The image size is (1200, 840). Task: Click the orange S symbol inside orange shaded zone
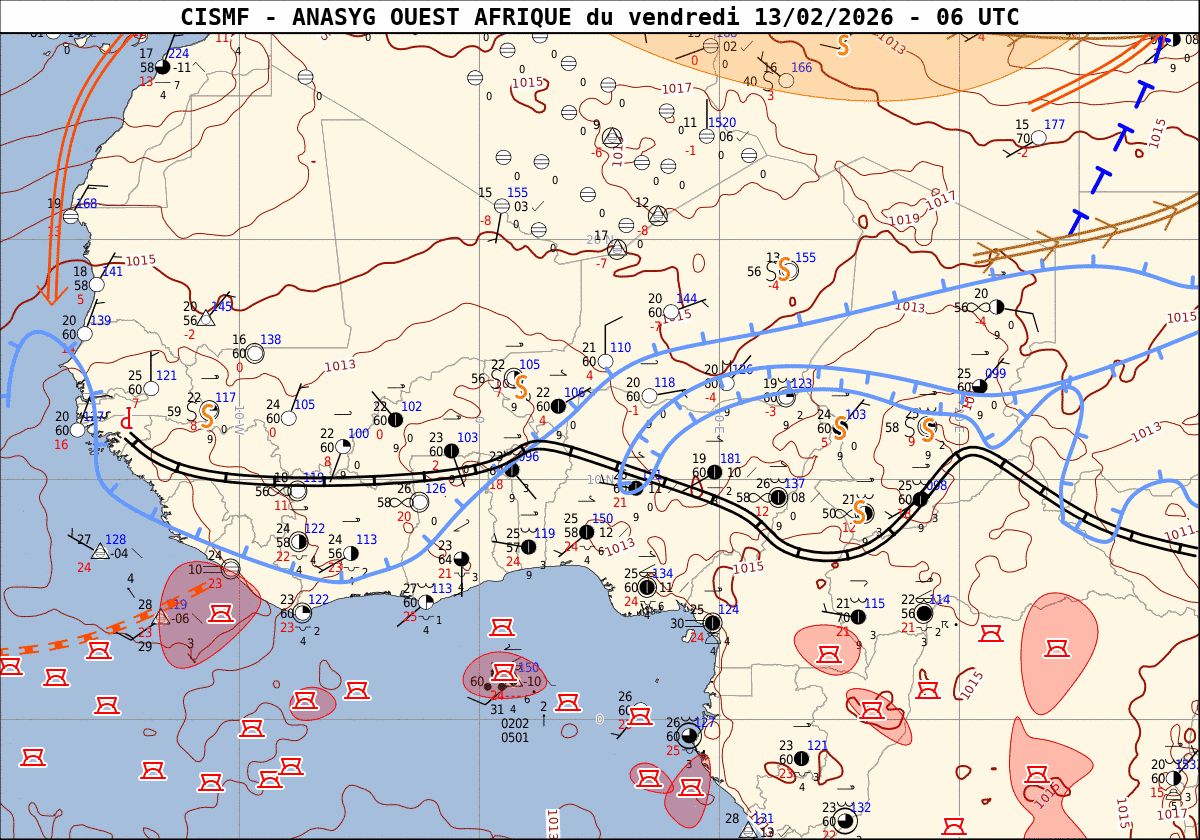[843, 45]
